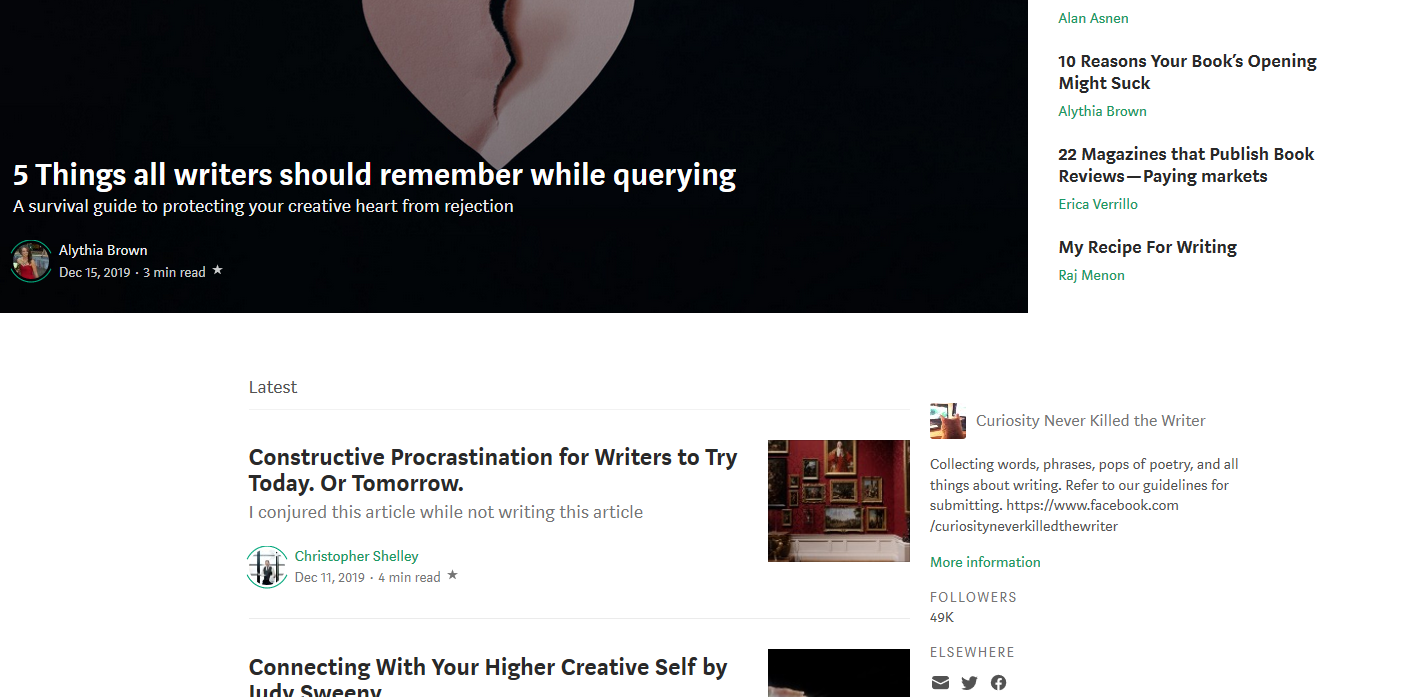Open '10 Reasons Your Book's Opening Might Suck'

1187,72
